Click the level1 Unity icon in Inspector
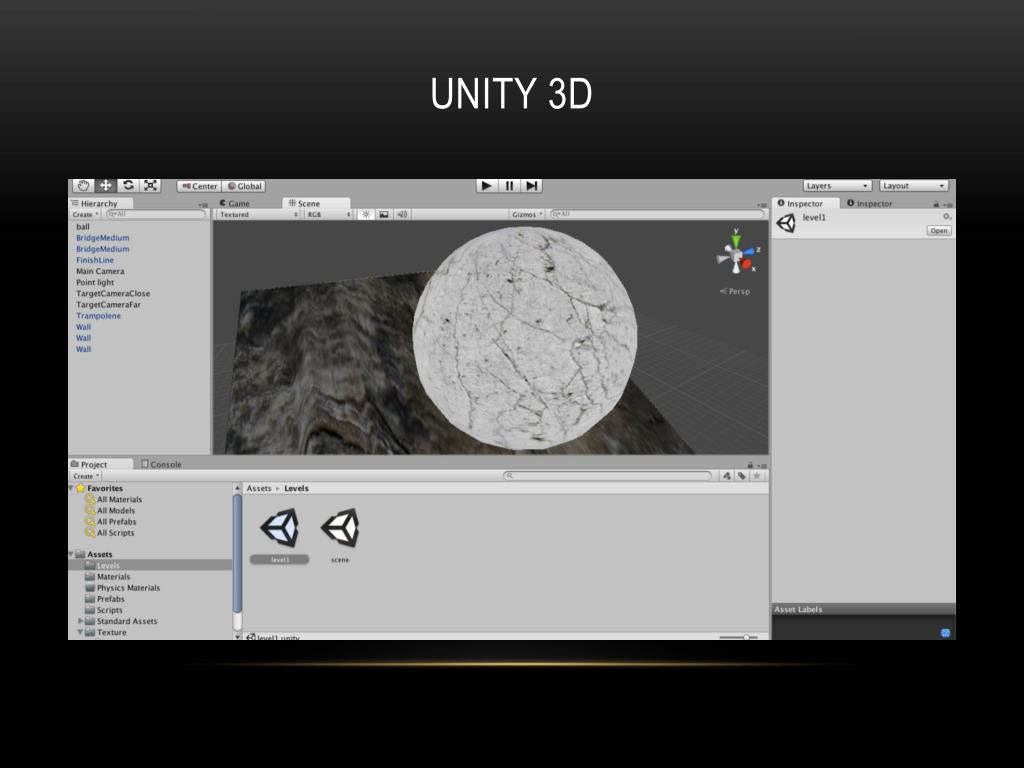 786,223
